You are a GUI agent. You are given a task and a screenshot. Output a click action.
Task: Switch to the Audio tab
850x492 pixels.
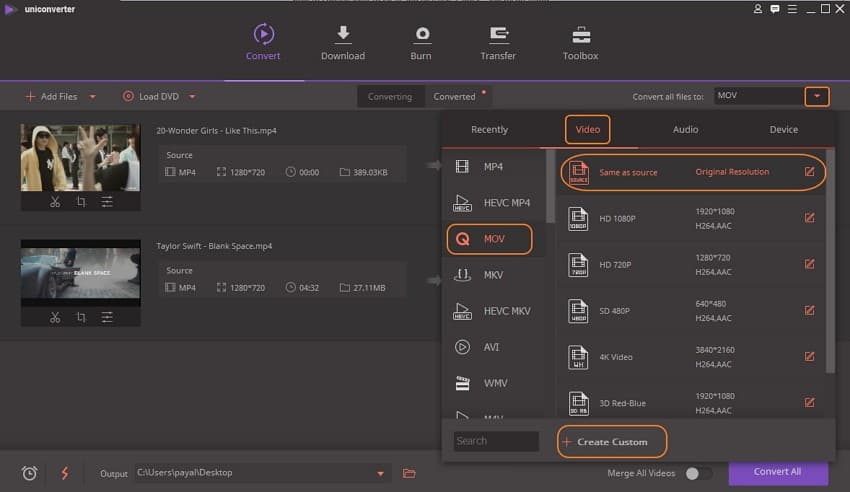(685, 129)
